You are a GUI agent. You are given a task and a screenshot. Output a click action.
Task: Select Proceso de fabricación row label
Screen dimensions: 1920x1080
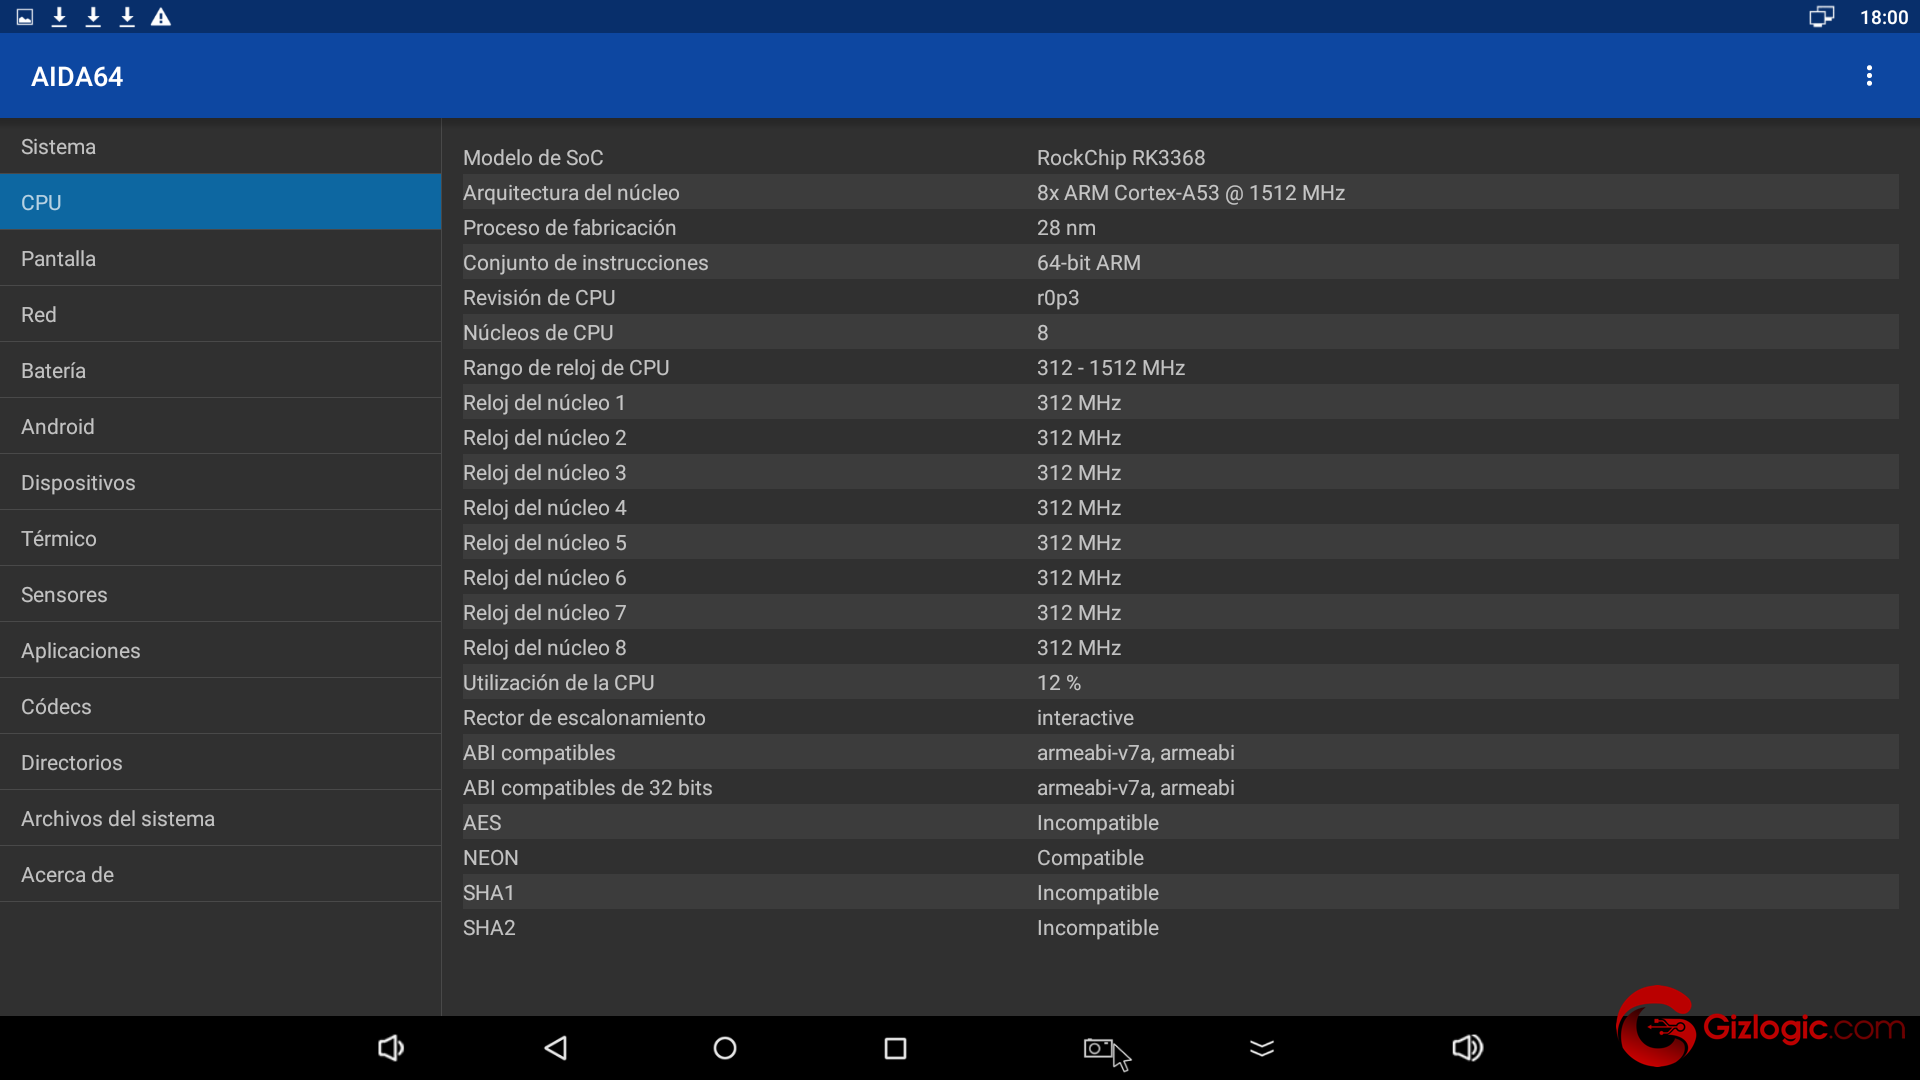569,227
